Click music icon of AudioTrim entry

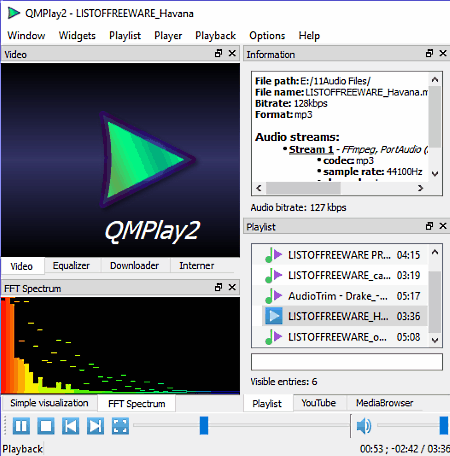[x=274, y=296]
